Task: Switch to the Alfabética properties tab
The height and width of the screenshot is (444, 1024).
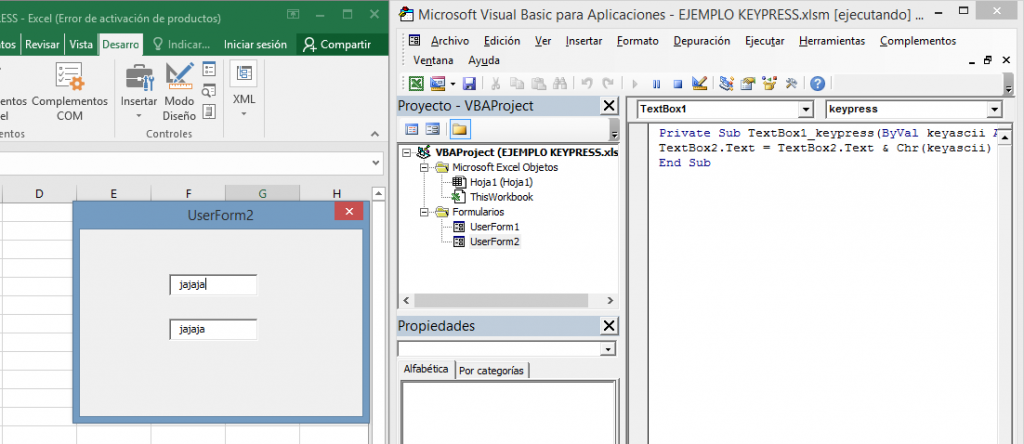Action: 426,369
